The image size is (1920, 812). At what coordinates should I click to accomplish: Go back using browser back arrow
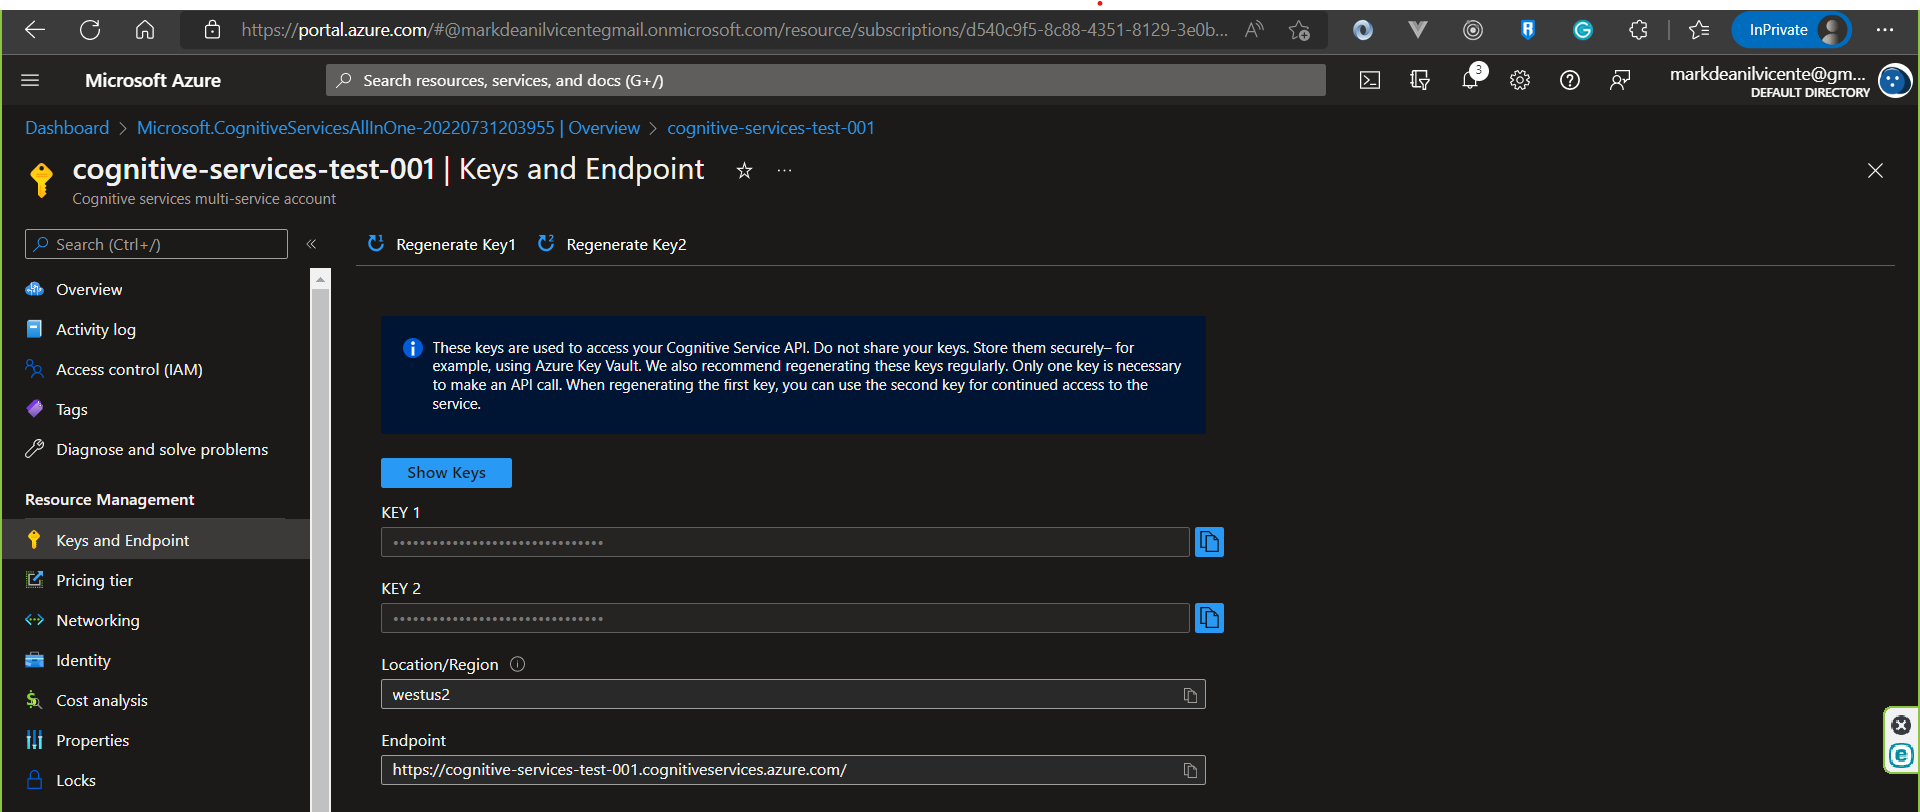coord(35,30)
